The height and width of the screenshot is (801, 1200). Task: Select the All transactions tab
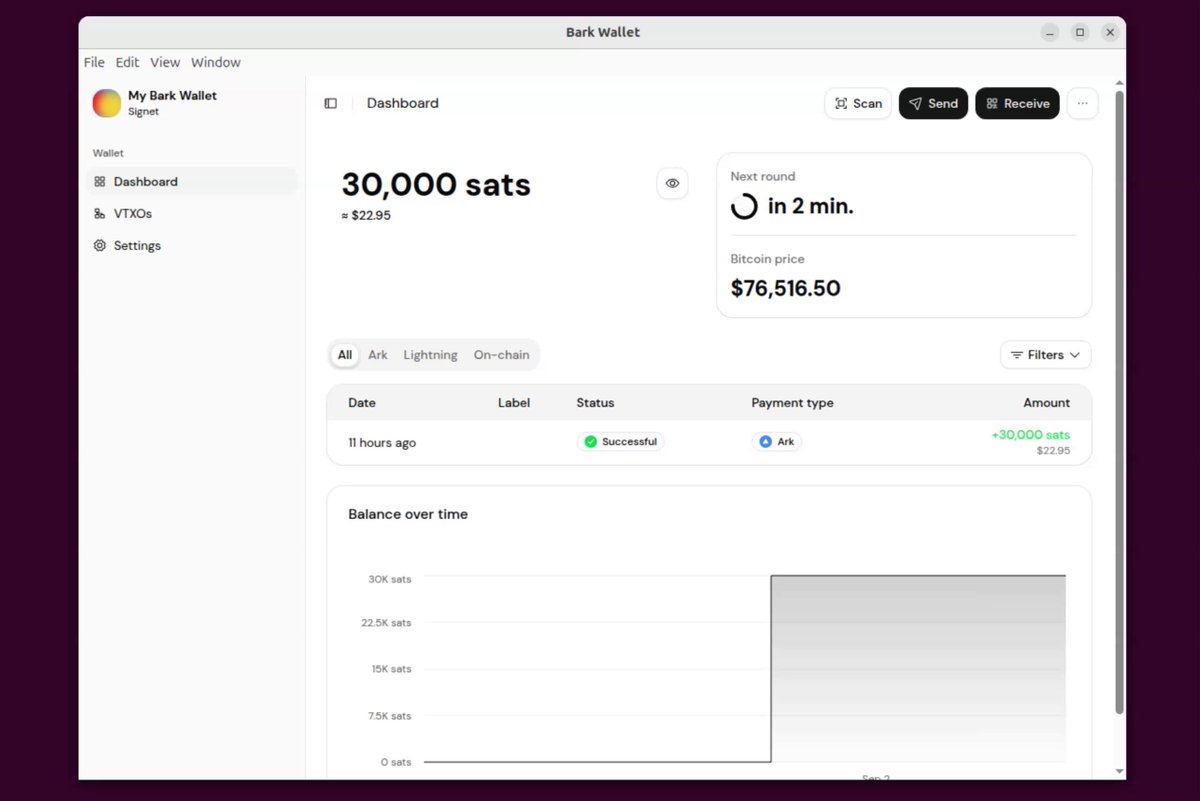pyautogui.click(x=345, y=355)
